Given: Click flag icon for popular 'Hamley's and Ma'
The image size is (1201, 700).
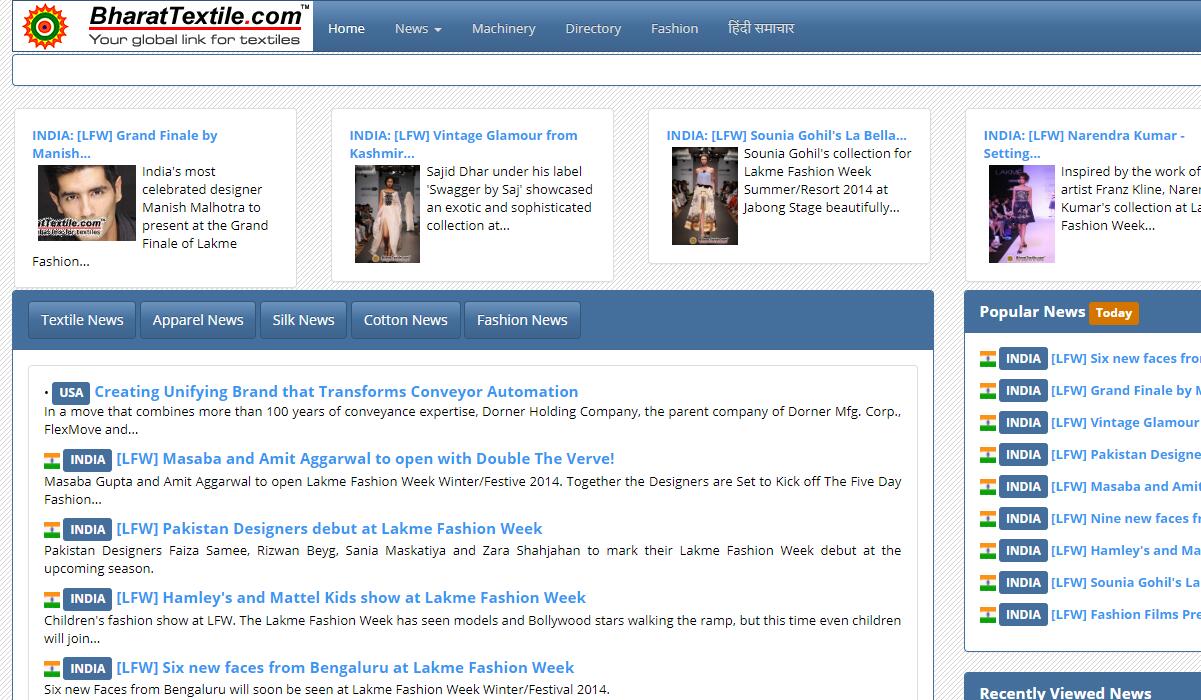Looking at the screenshot, I should tap(988, 551).
